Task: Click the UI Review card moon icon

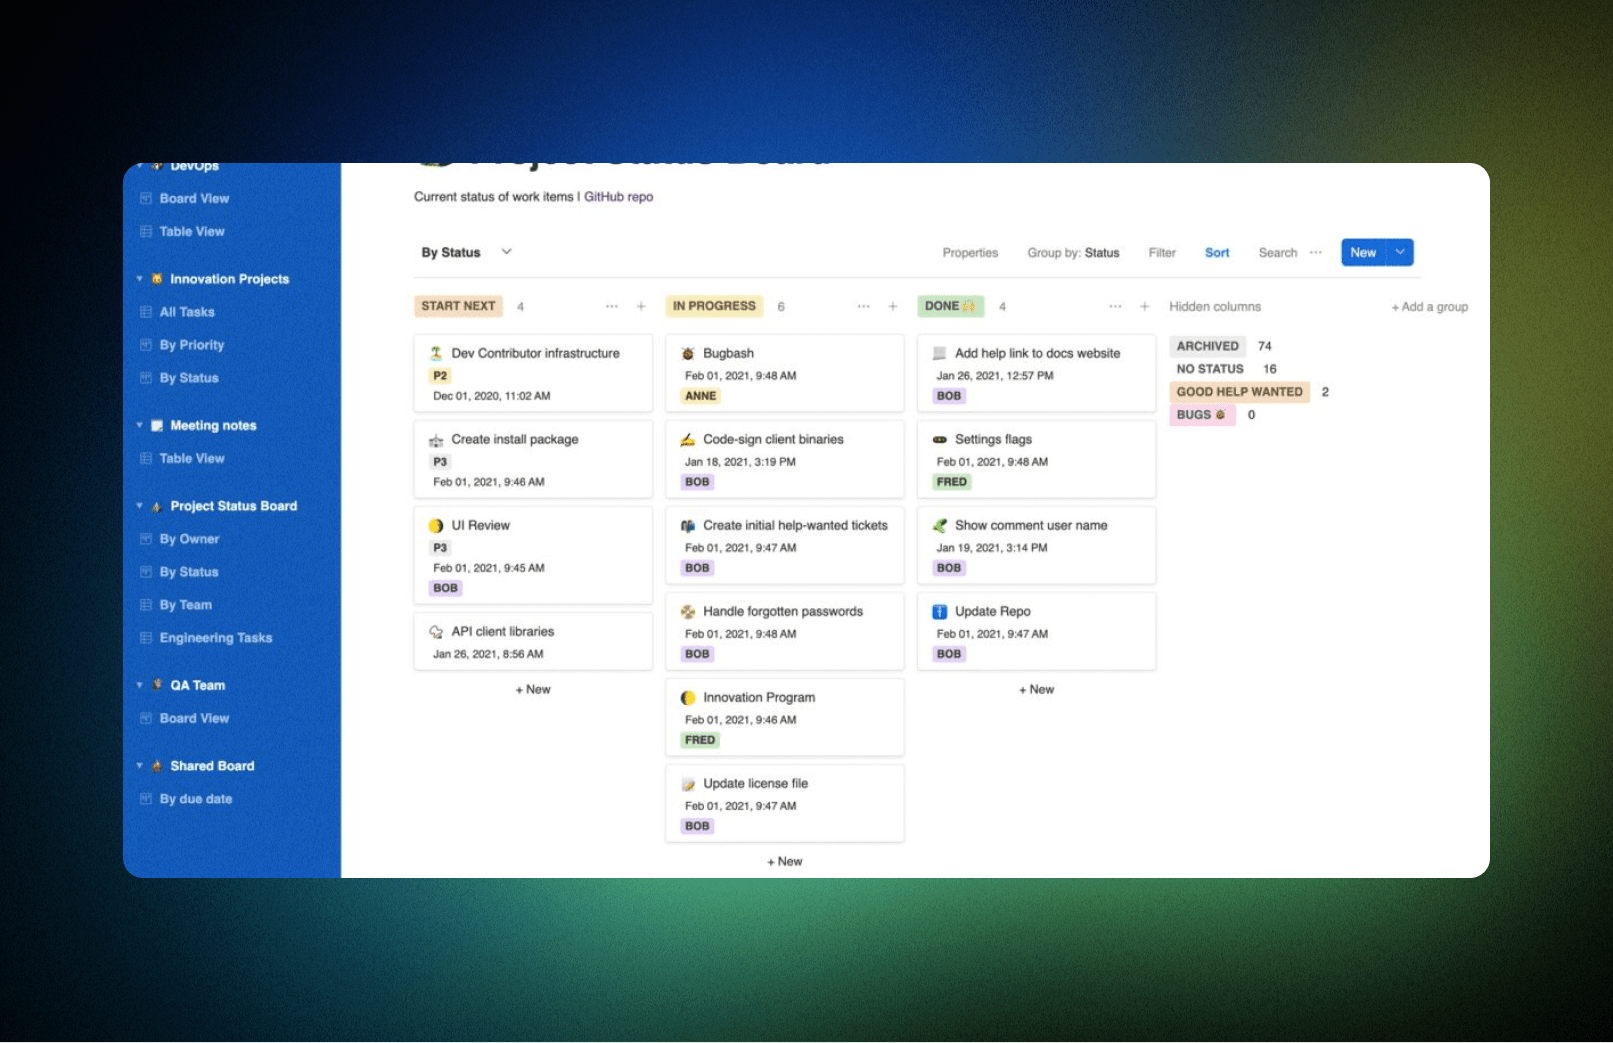Action: coord(436,526)
